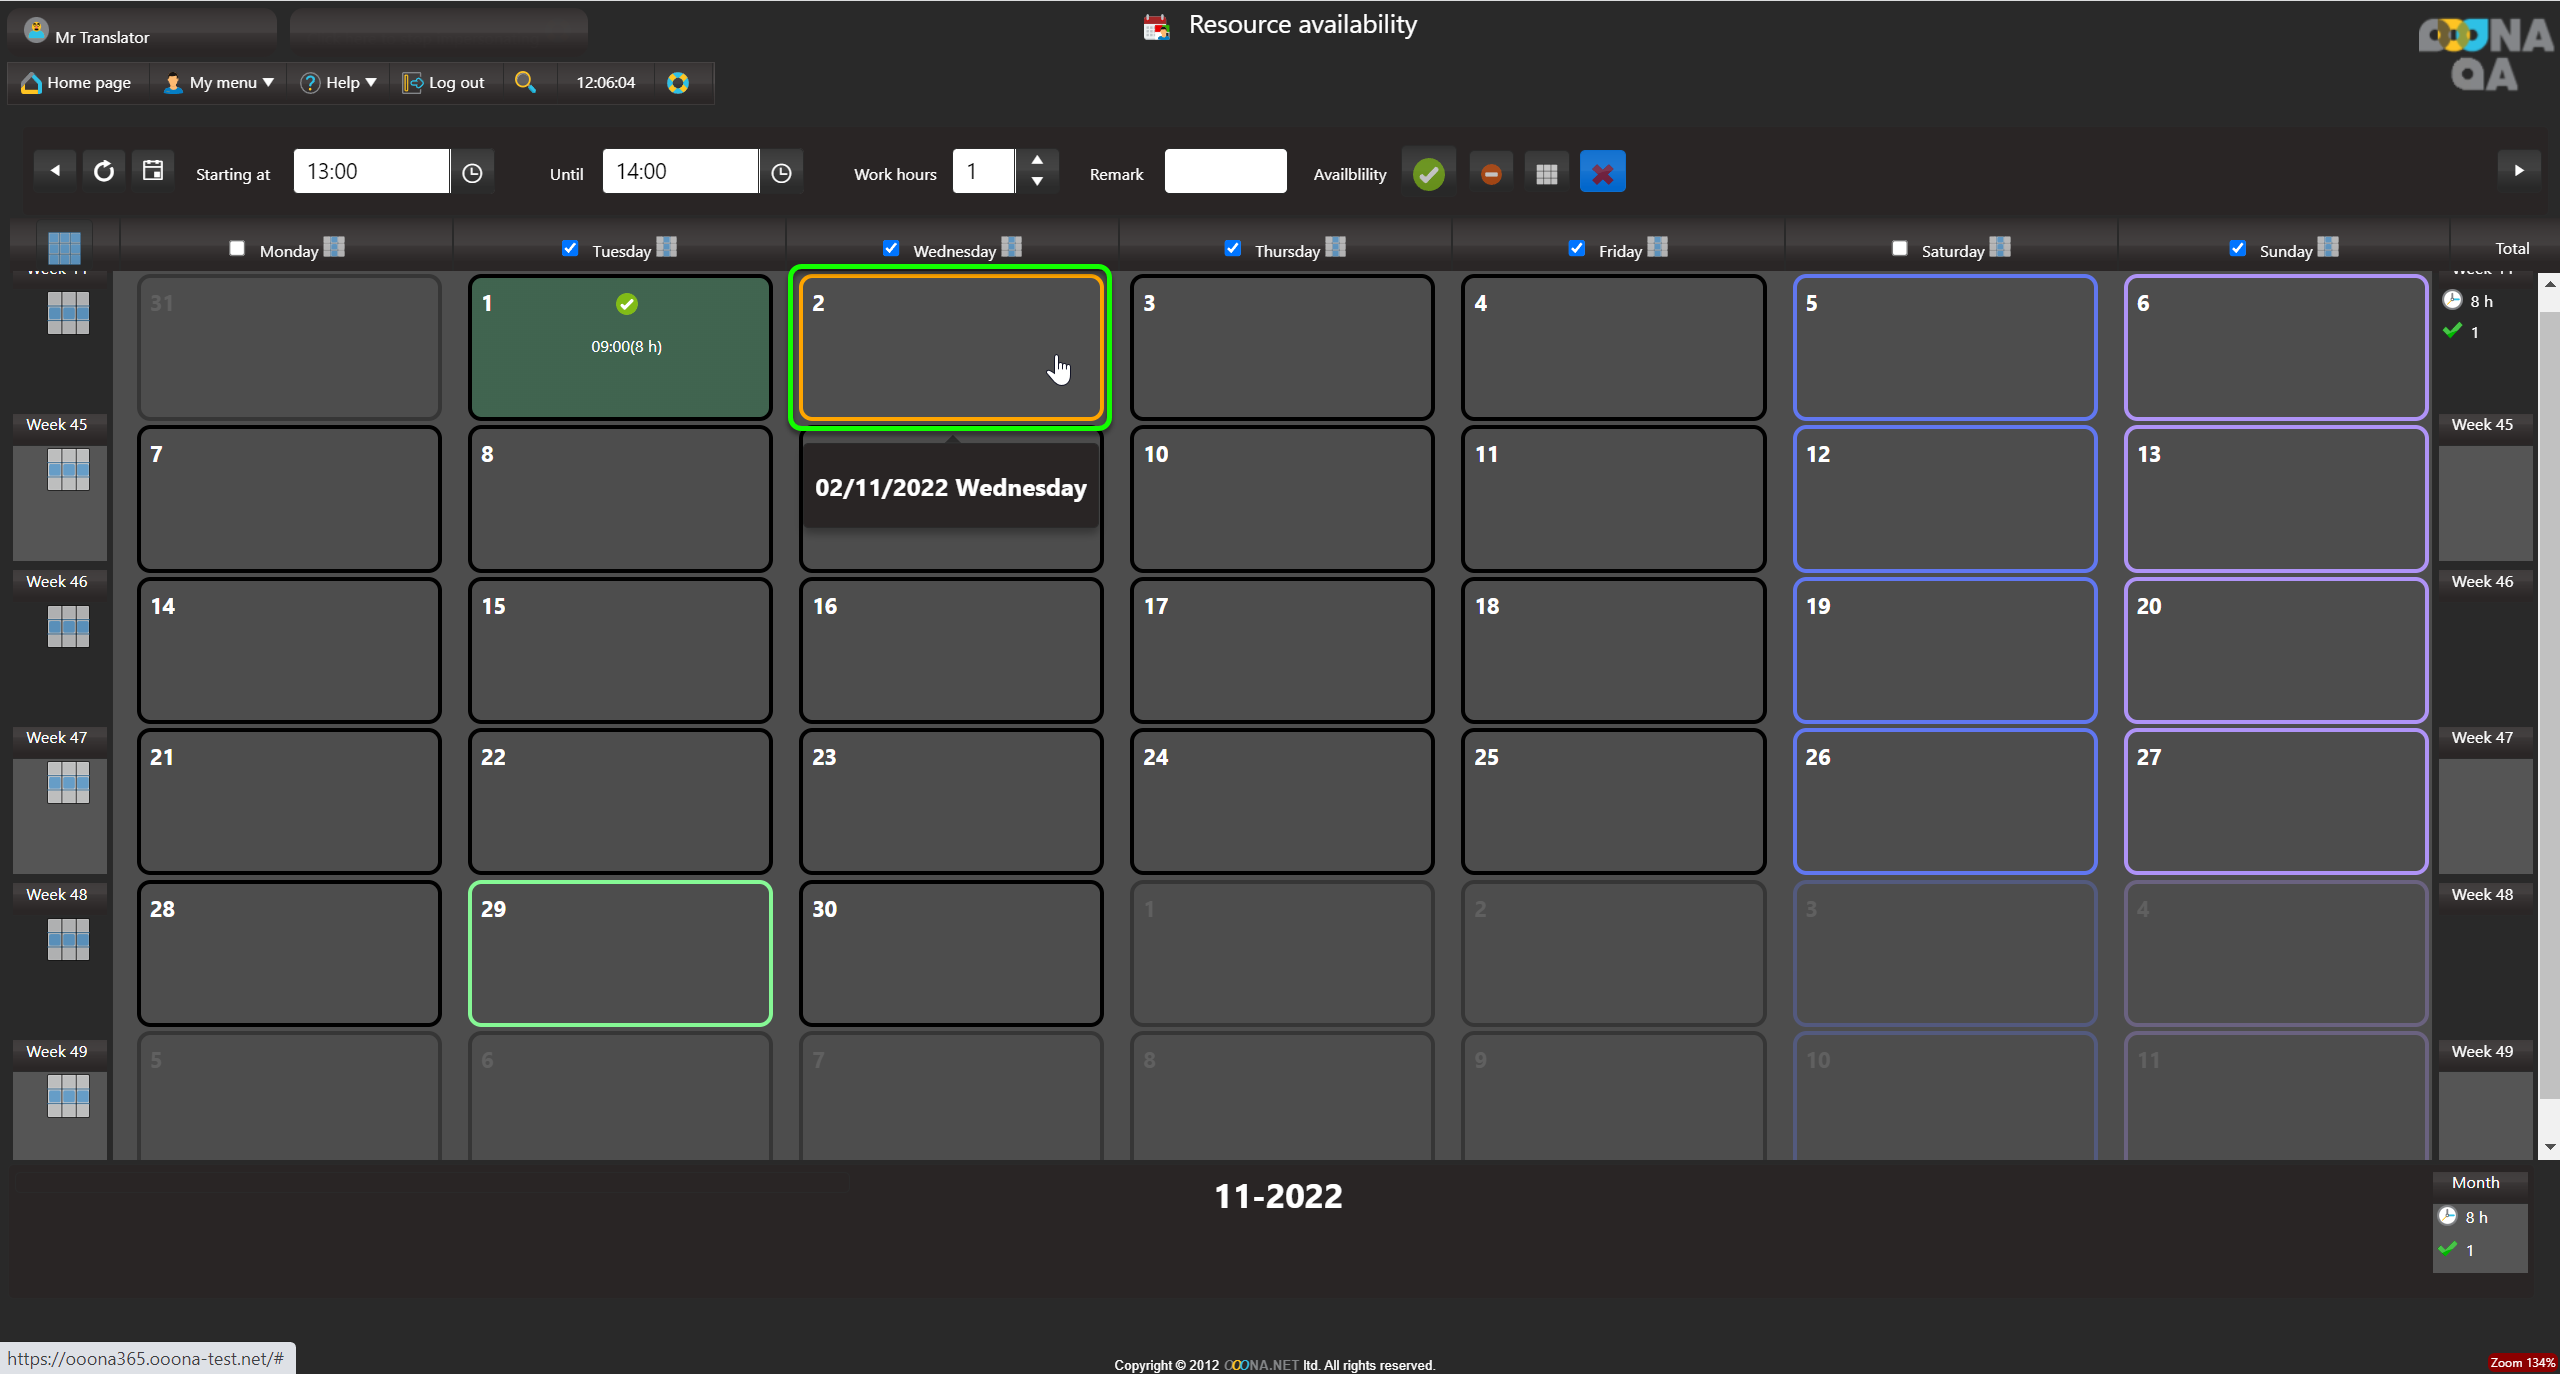The width and height of the screenshot is (2560, 1374).
Task: Open the Help dropdown menu
Action: [x=339, y=82]
